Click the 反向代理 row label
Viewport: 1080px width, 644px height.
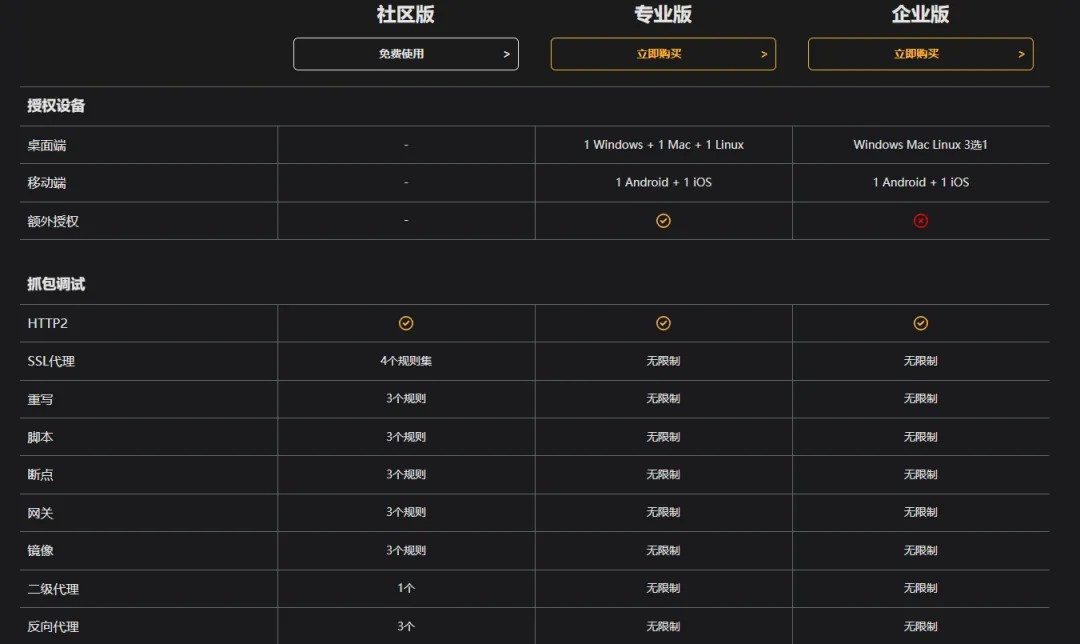coord(53,627)
